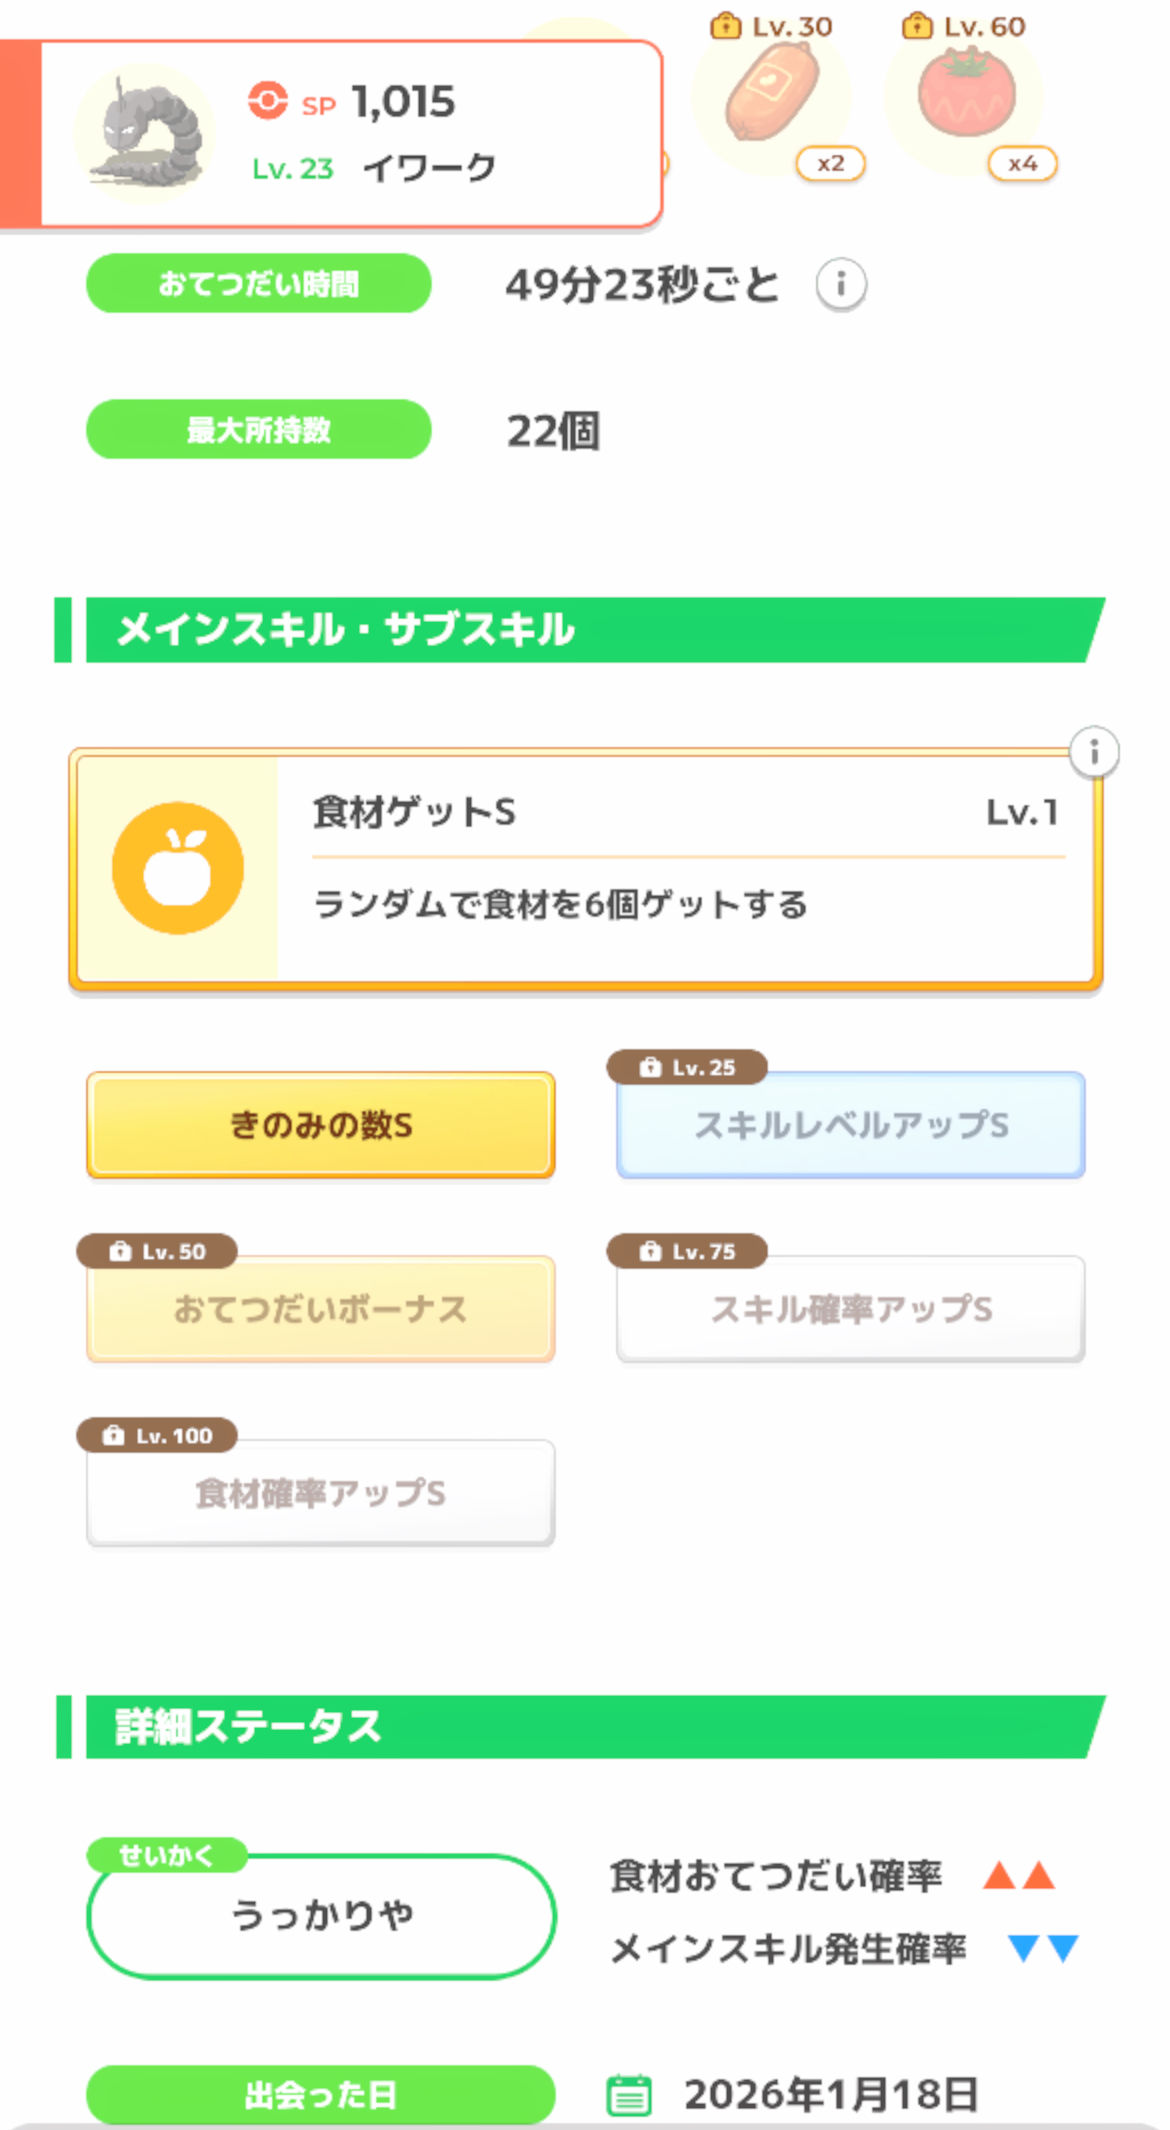This screenshot has width=1170, height=2130.
Task: Tap the info icon beside helping time
Action: click(x=841, y=285)
